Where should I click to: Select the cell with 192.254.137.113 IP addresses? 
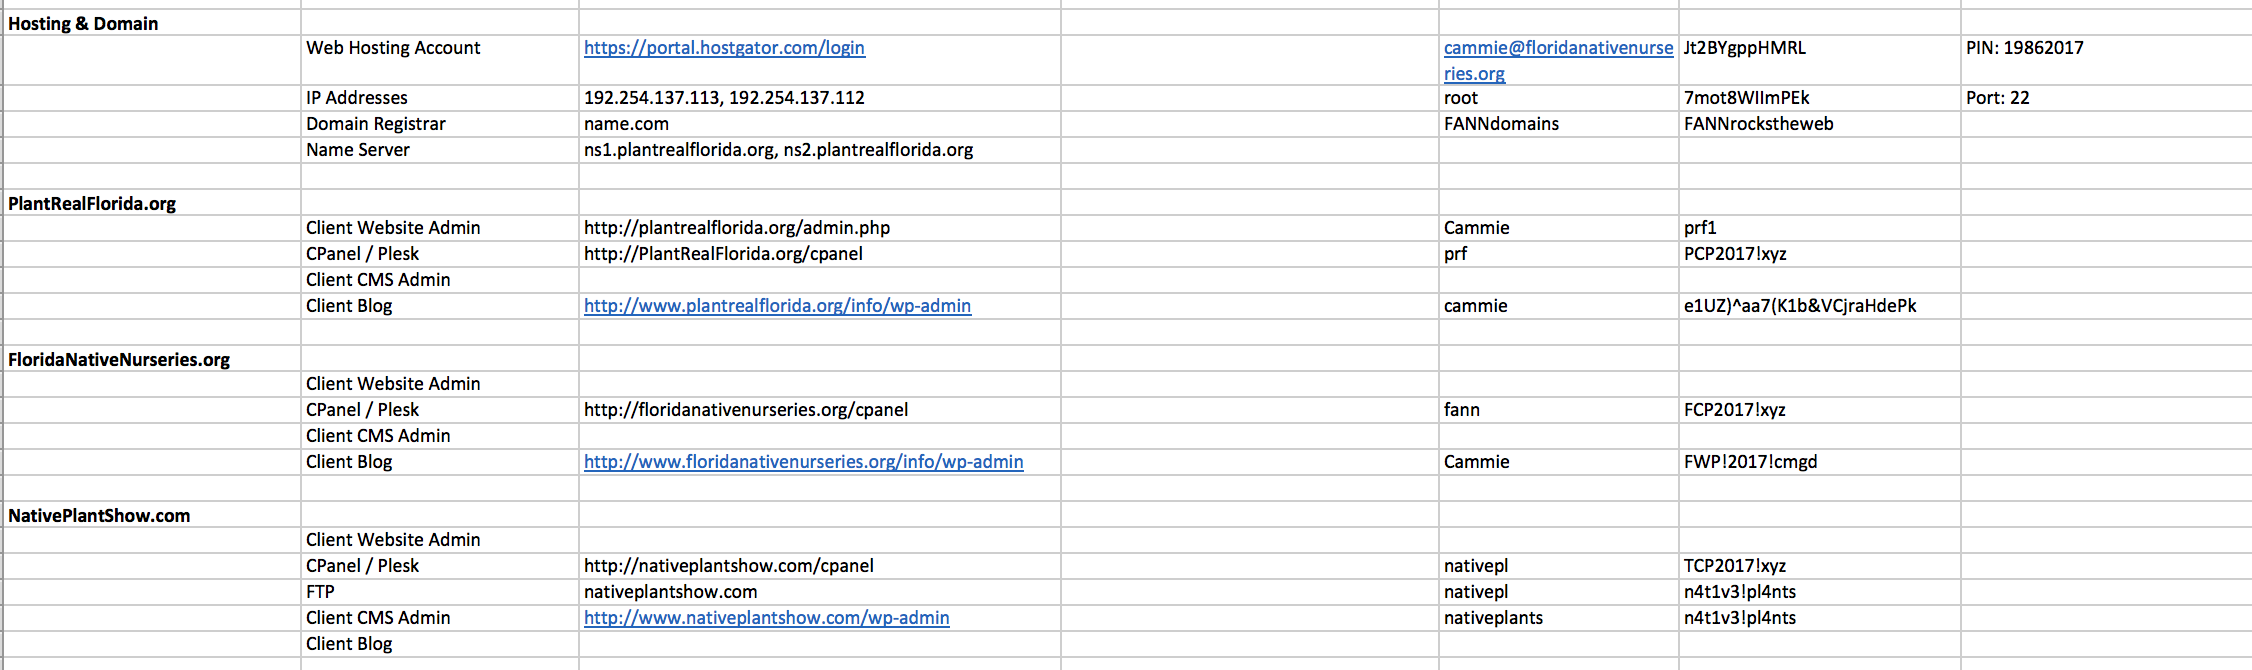724,98
